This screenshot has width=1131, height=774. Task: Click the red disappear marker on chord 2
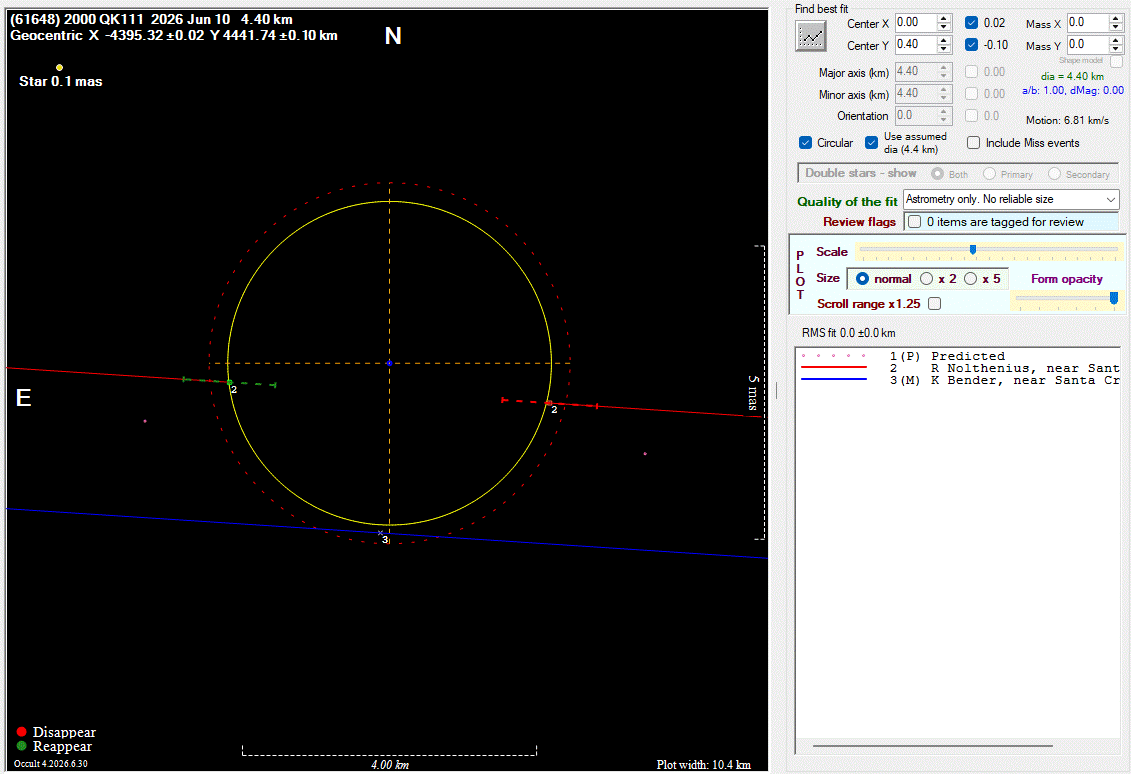click(x=549, y=403)
